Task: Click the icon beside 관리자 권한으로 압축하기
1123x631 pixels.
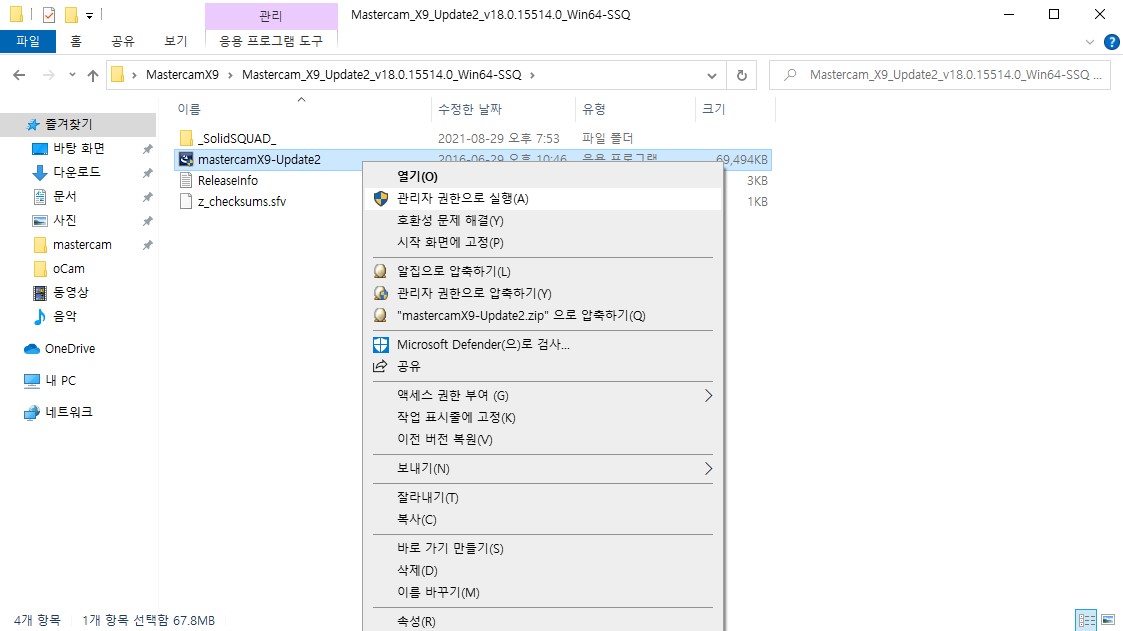Action: (x=380, y=293)
